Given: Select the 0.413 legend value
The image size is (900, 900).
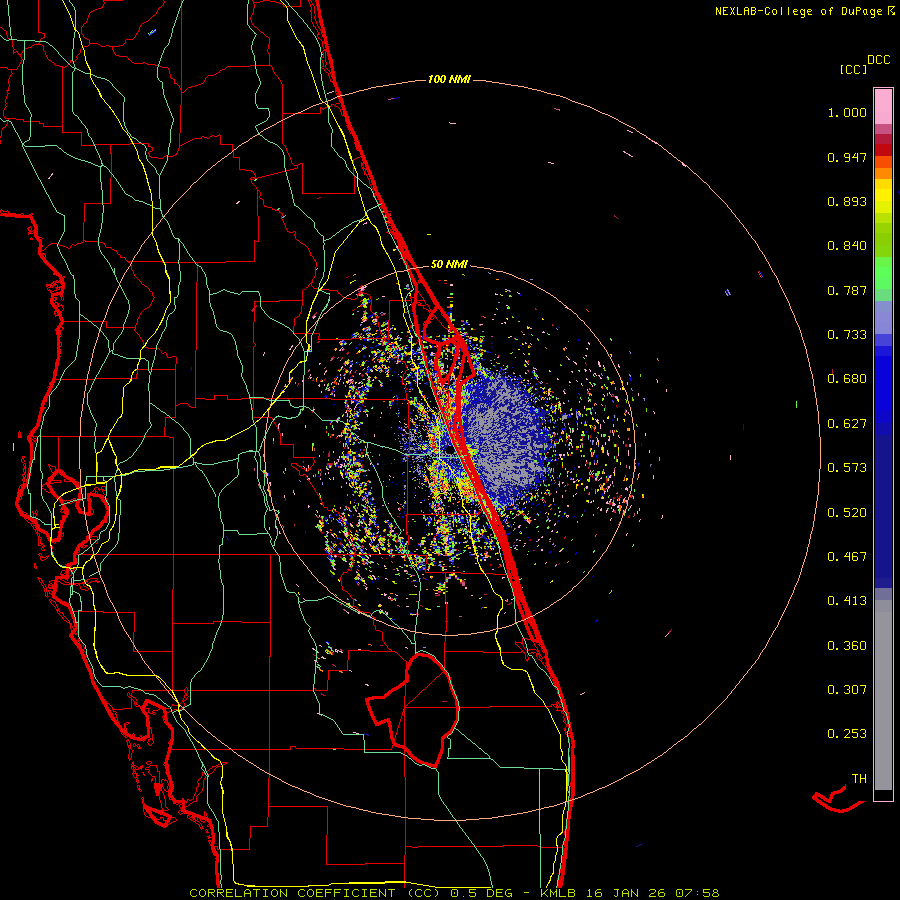Looking at the screenshot, I should pyautogui.click(x=847, y=601).
